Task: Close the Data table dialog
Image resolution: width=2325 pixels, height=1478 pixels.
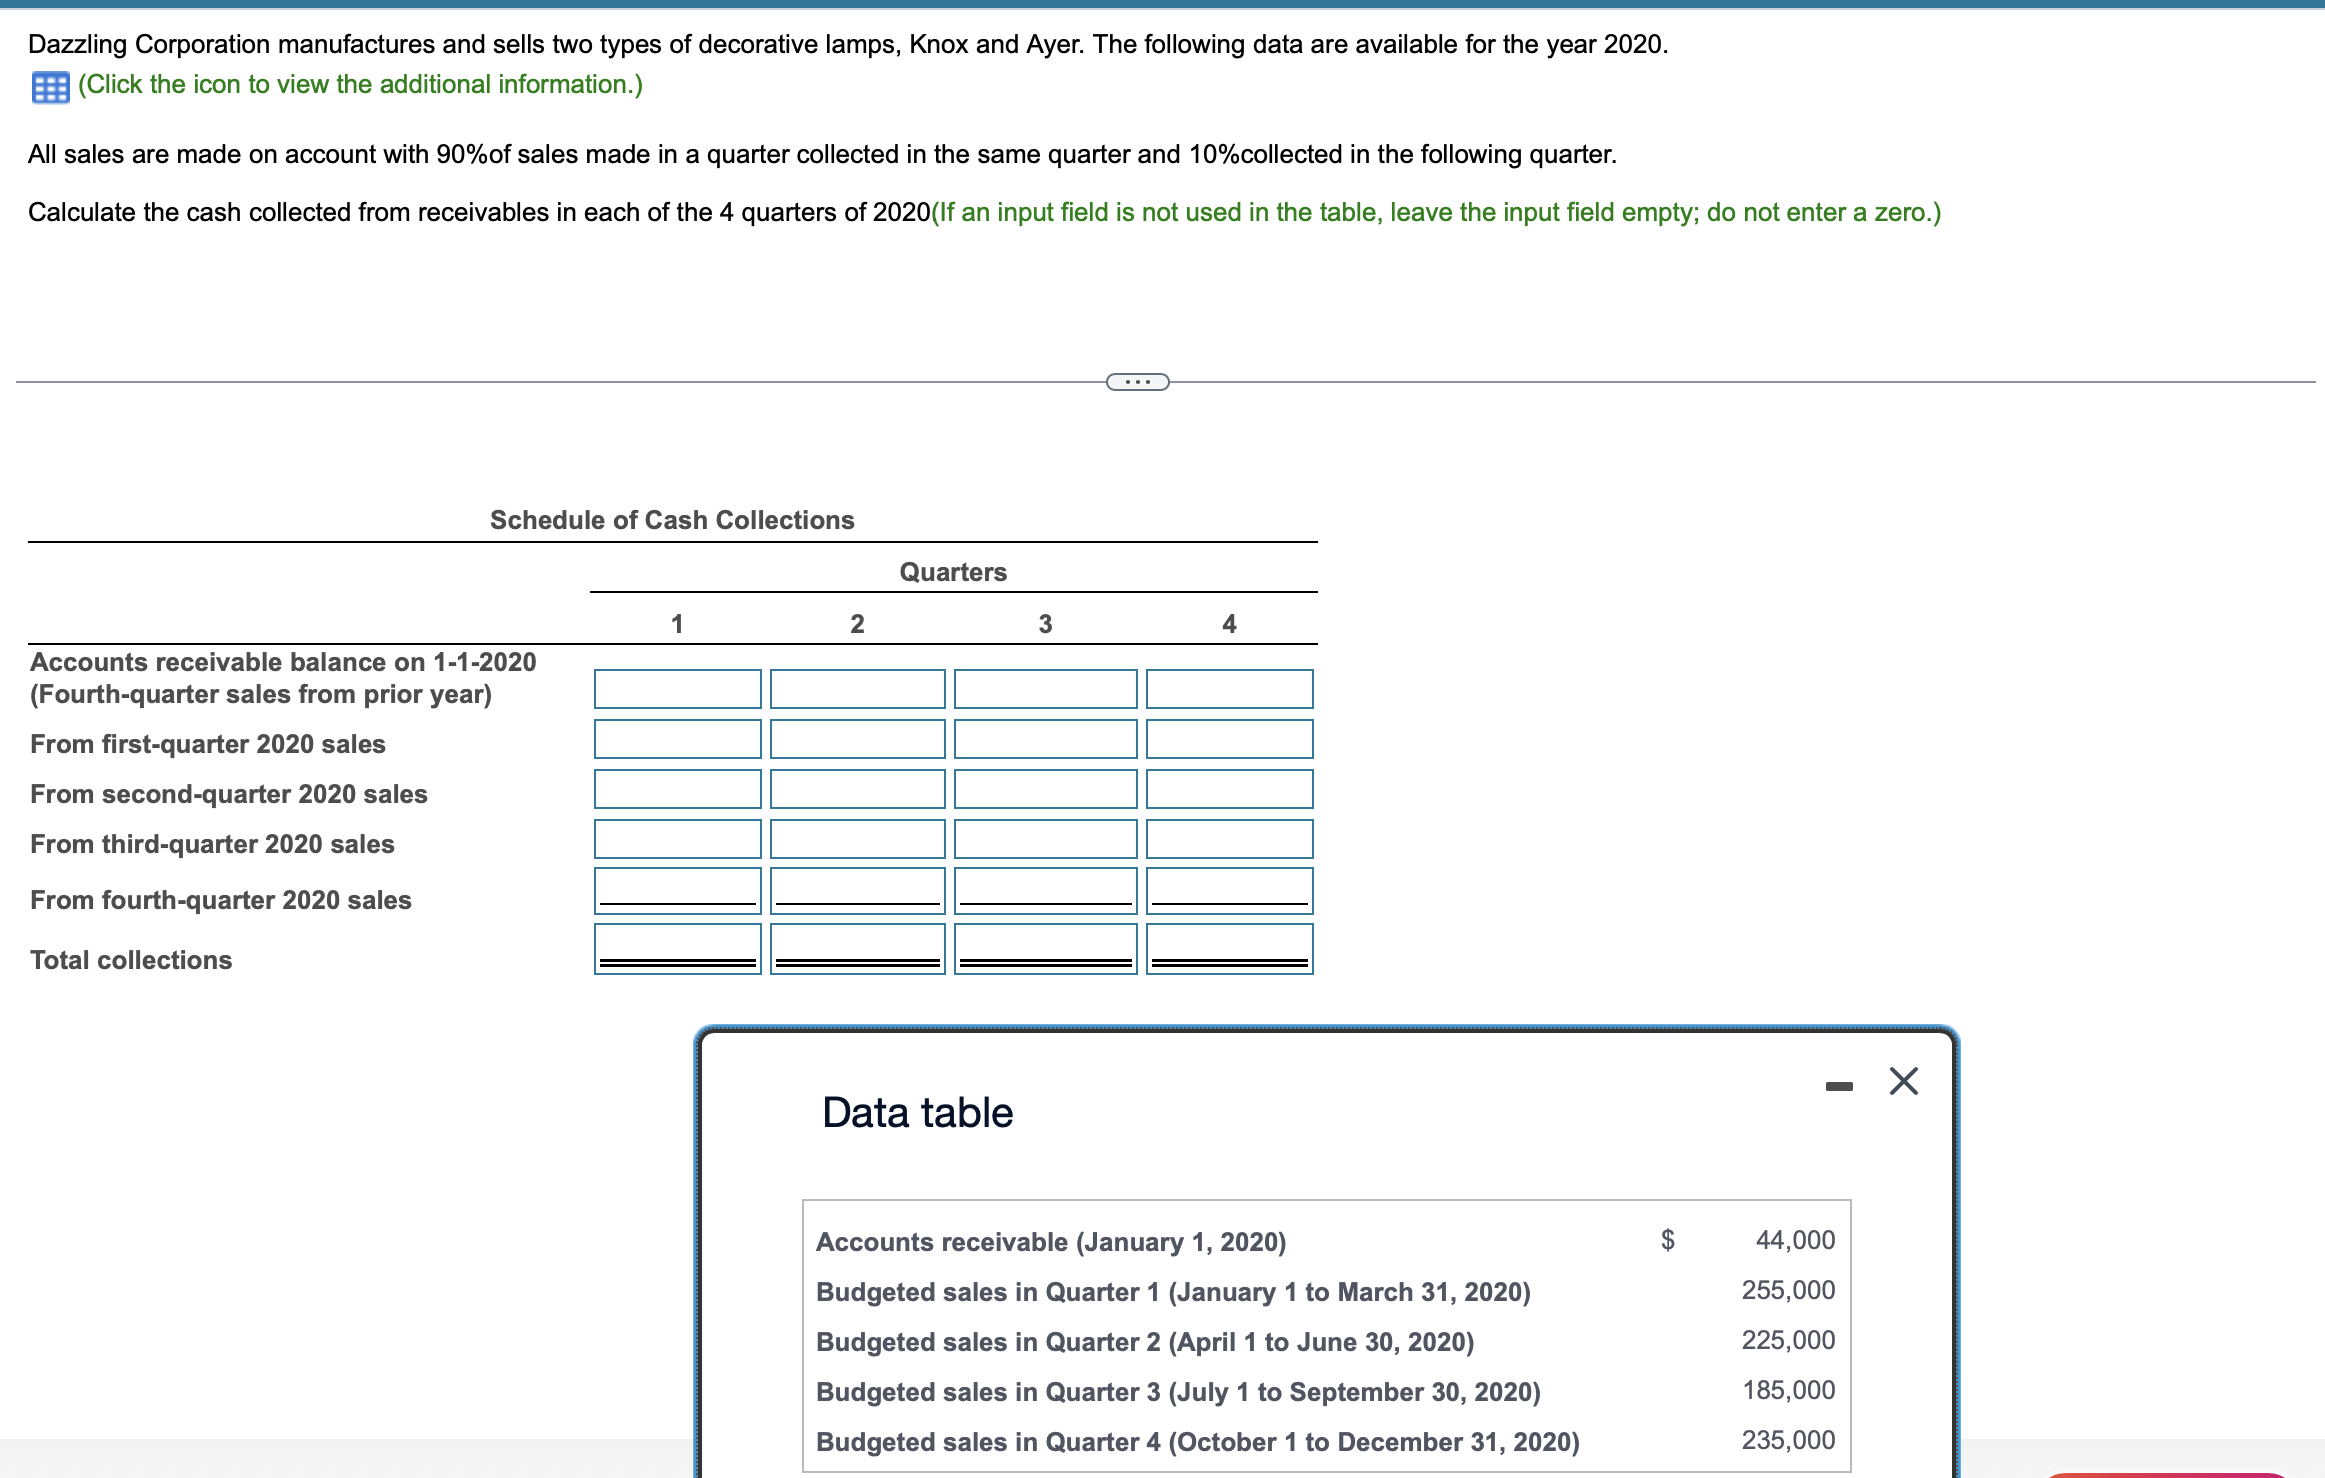Action: (x=1903, y=1081)
